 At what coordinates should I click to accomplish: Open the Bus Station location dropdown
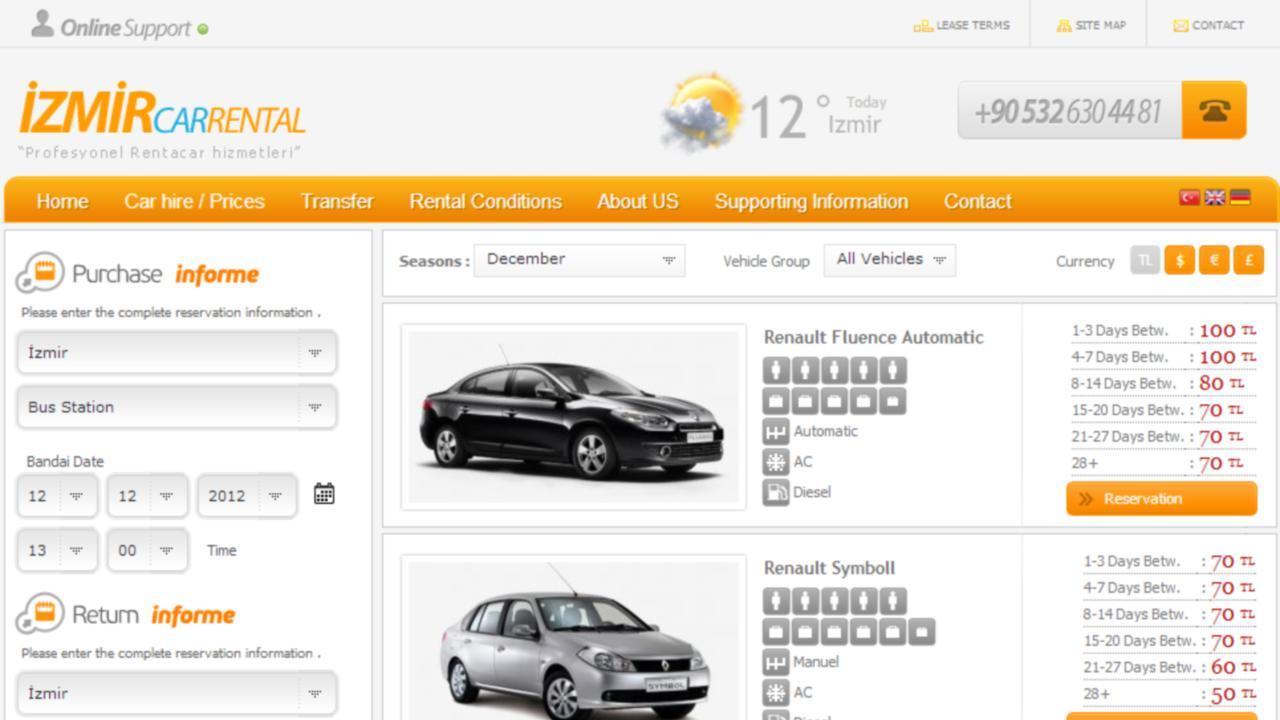[177, 407]
